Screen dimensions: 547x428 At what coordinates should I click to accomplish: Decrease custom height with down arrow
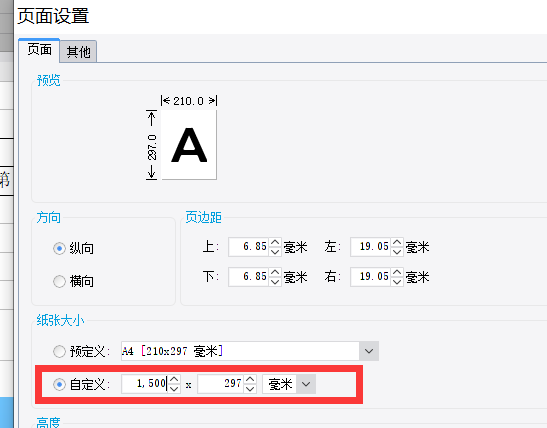(x=250, y=389)
